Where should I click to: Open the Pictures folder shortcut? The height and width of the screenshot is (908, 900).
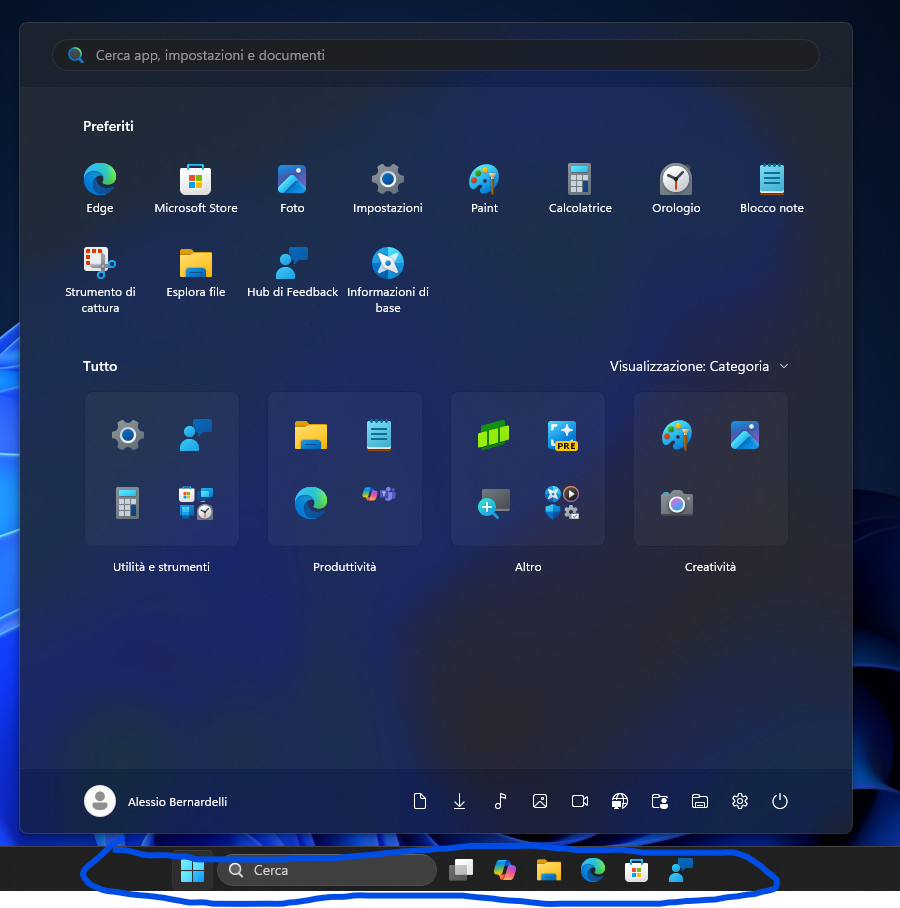[x=540, y=801]
